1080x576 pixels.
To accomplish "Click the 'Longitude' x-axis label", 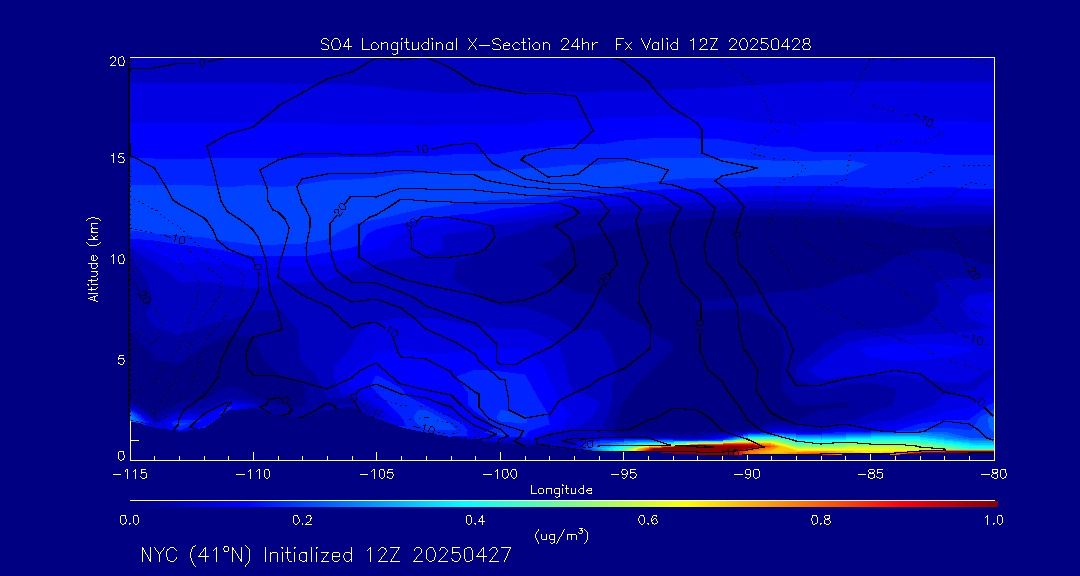I will tap(561, 490).
